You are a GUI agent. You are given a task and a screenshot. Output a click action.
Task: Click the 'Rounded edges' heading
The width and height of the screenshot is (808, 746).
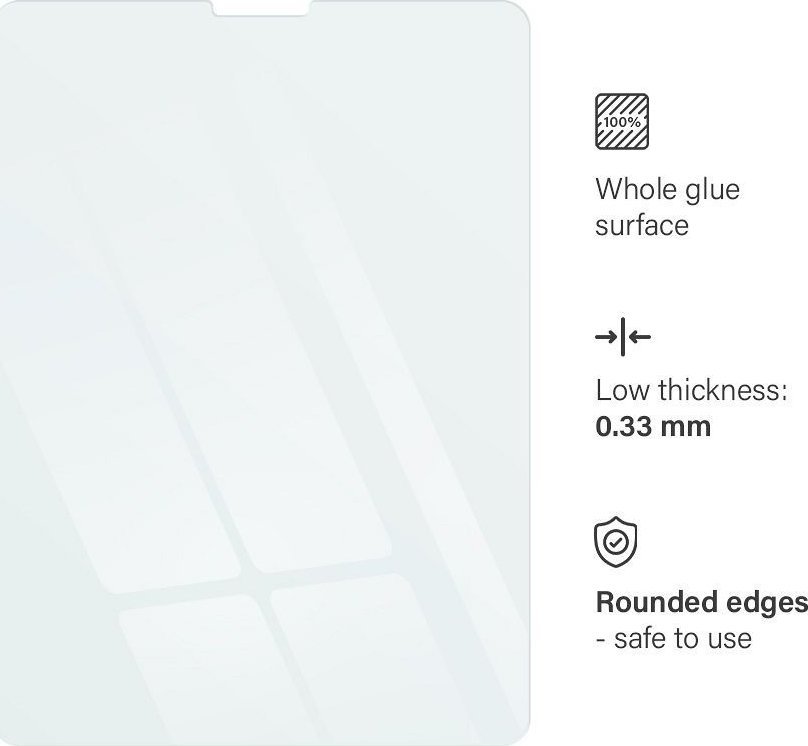[x=701, y=603]
